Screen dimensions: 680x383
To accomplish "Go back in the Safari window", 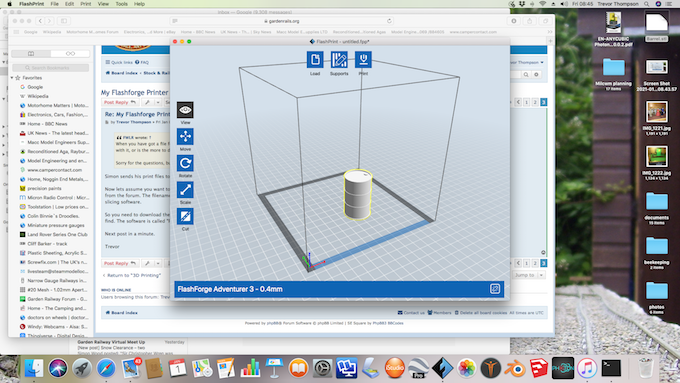I will pyautogui.click(x=40, y=21).
